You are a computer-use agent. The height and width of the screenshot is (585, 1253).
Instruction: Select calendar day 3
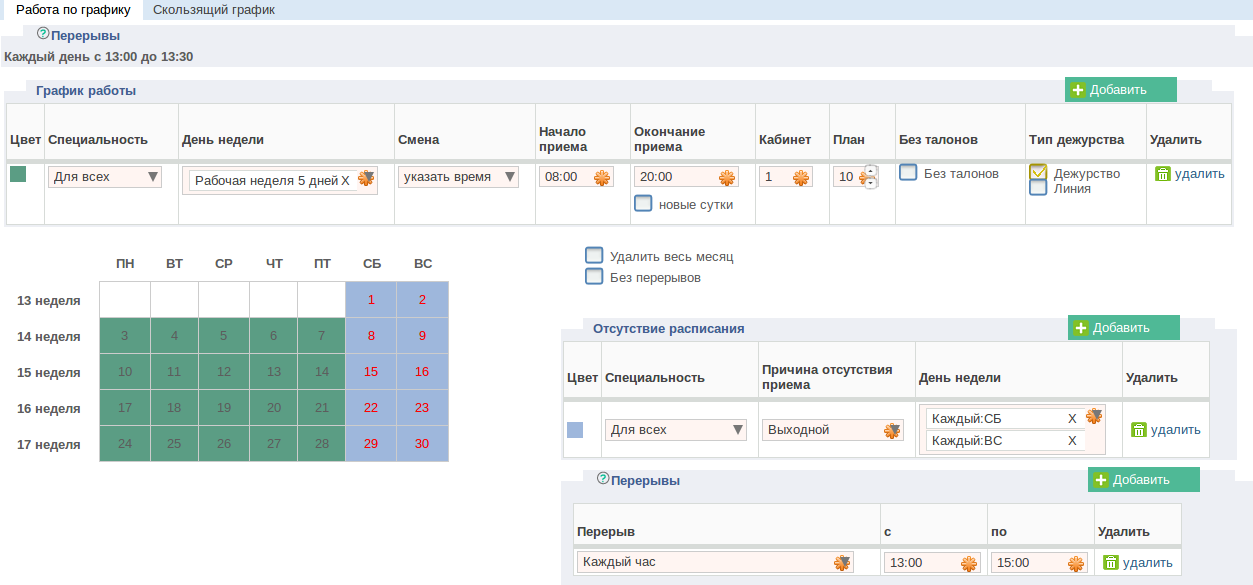tap(124, 336)
